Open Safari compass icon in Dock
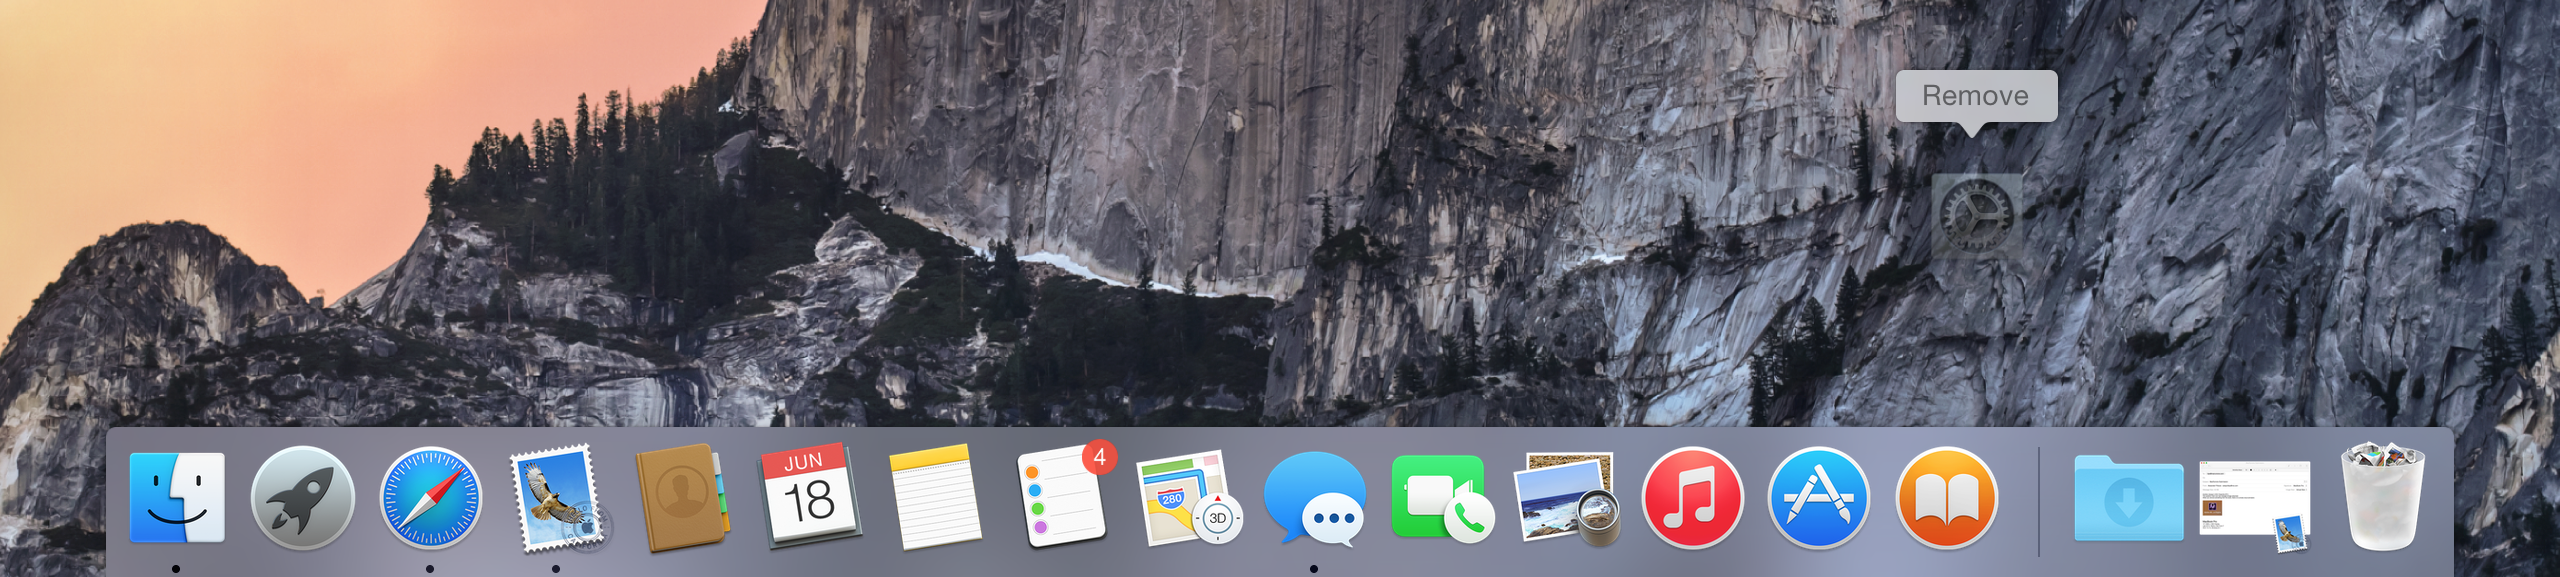Viewport: 2560px width, 577px height. [430, 498]
